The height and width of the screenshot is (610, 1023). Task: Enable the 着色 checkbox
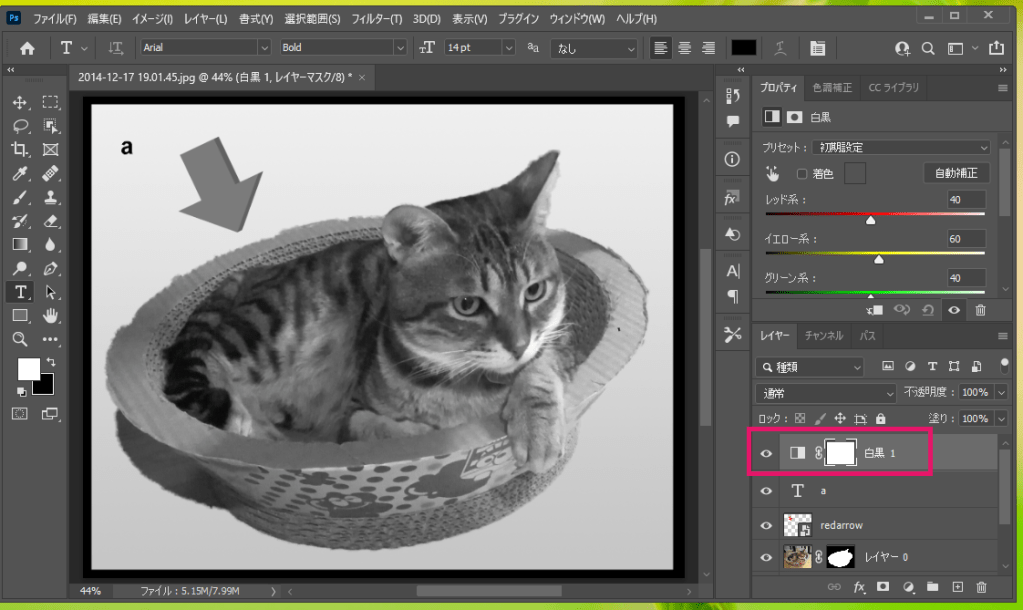point(801,174)
